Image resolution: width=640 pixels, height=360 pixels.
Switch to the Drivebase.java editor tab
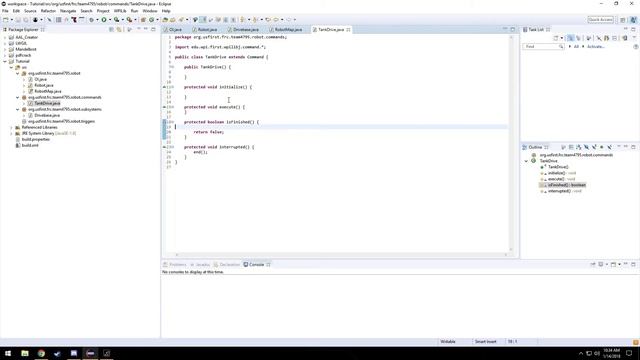coord(245,30)
